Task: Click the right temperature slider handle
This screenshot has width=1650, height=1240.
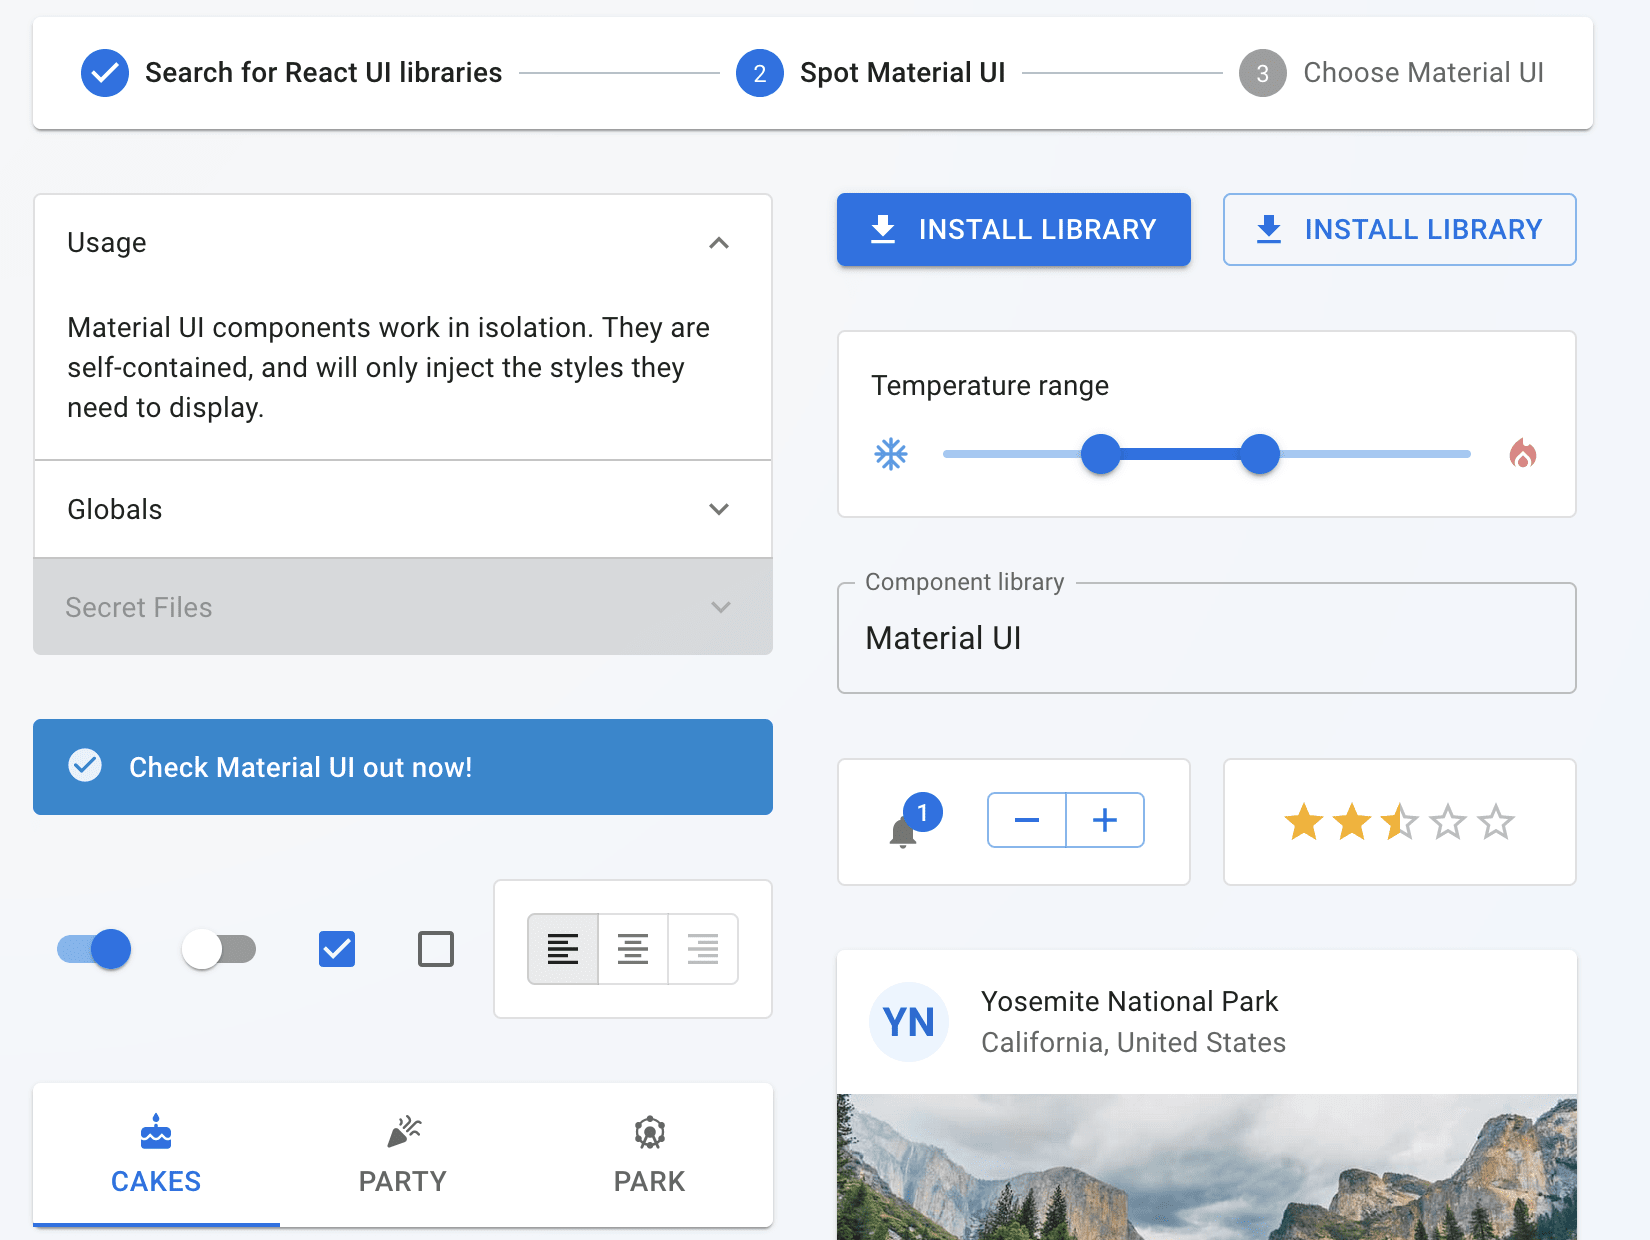Action: click(x=1260, y=454)
